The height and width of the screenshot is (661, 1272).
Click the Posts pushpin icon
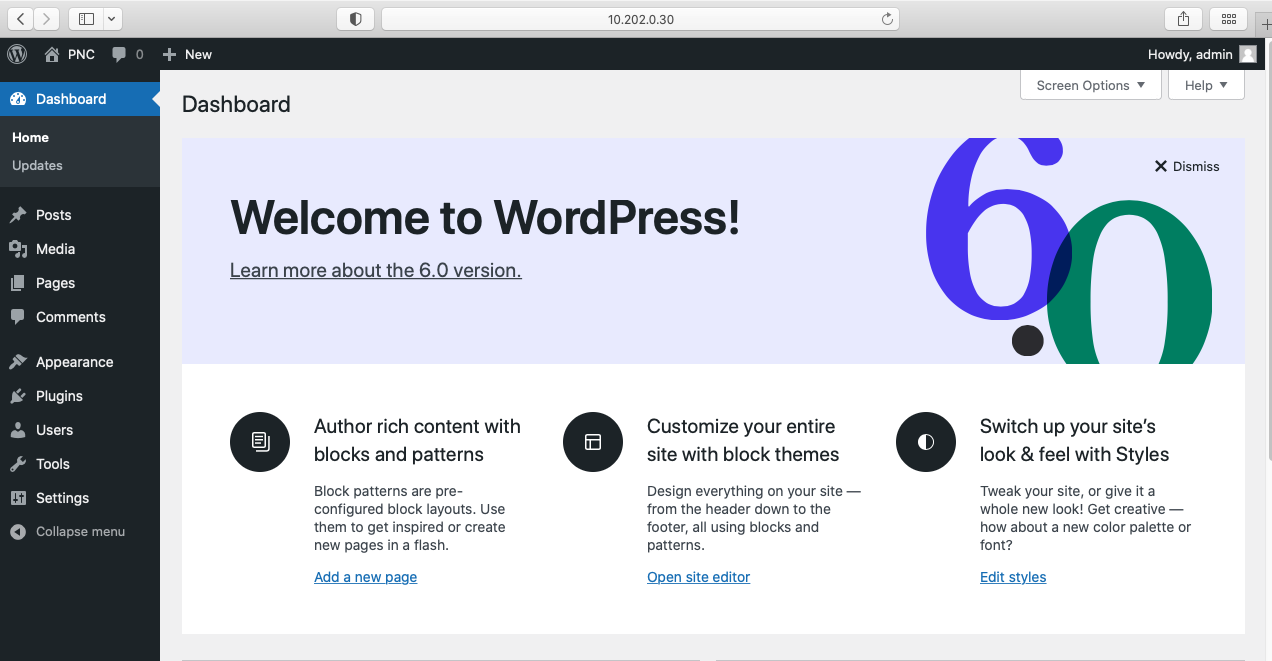pos(17,215)
